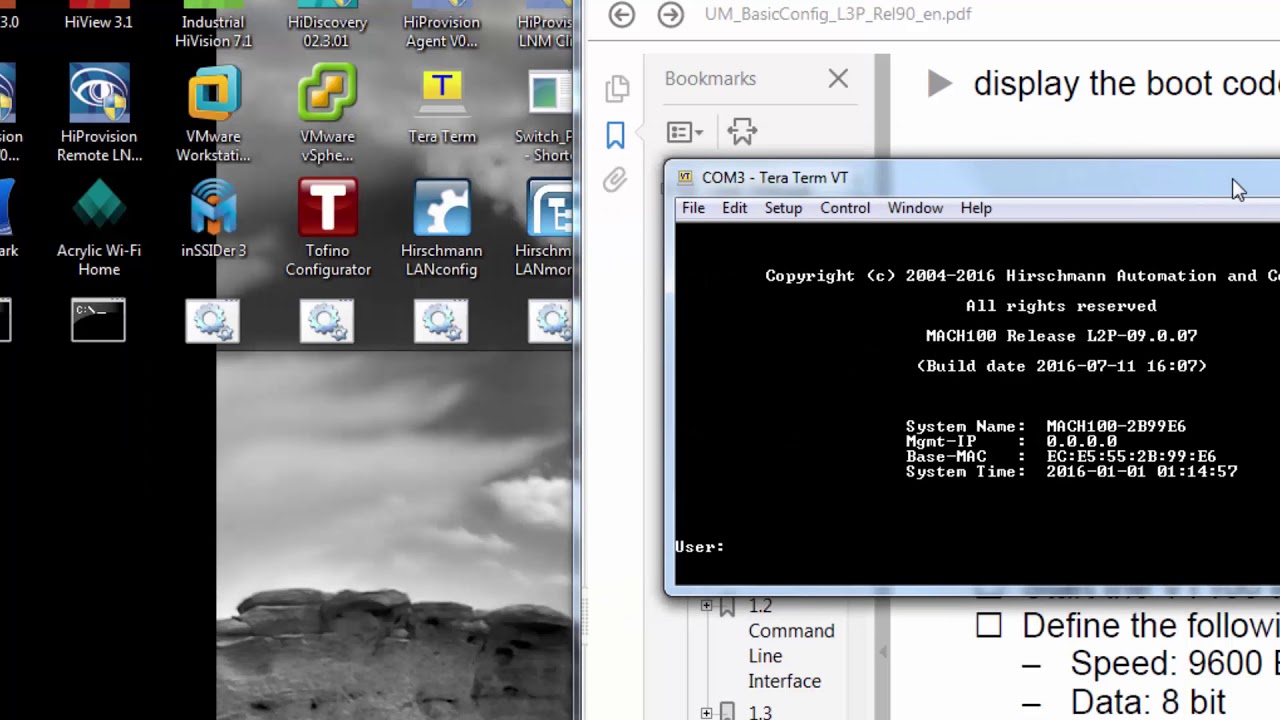Expand the 1.2 Command Line Interface bookmark
1280x720 pixels.
706,606
